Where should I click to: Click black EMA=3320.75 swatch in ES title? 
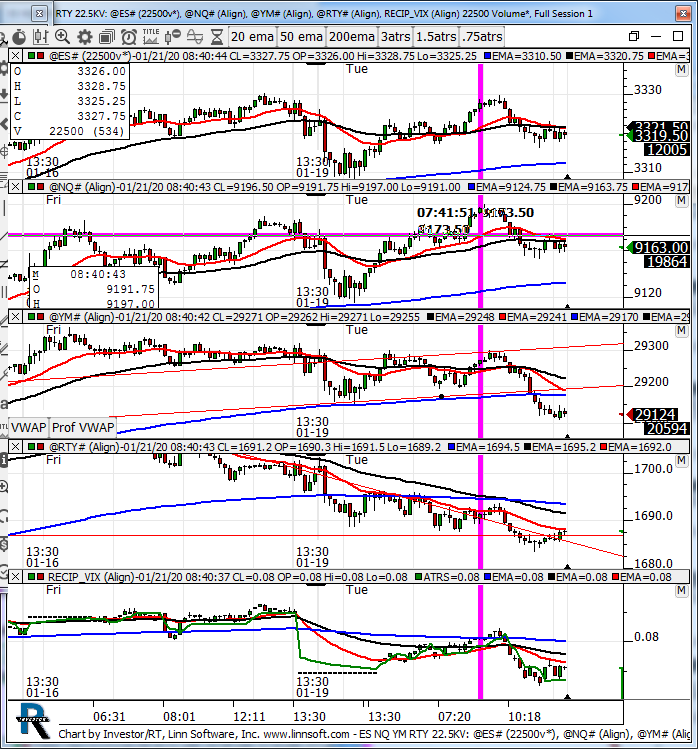pos(569,56)
